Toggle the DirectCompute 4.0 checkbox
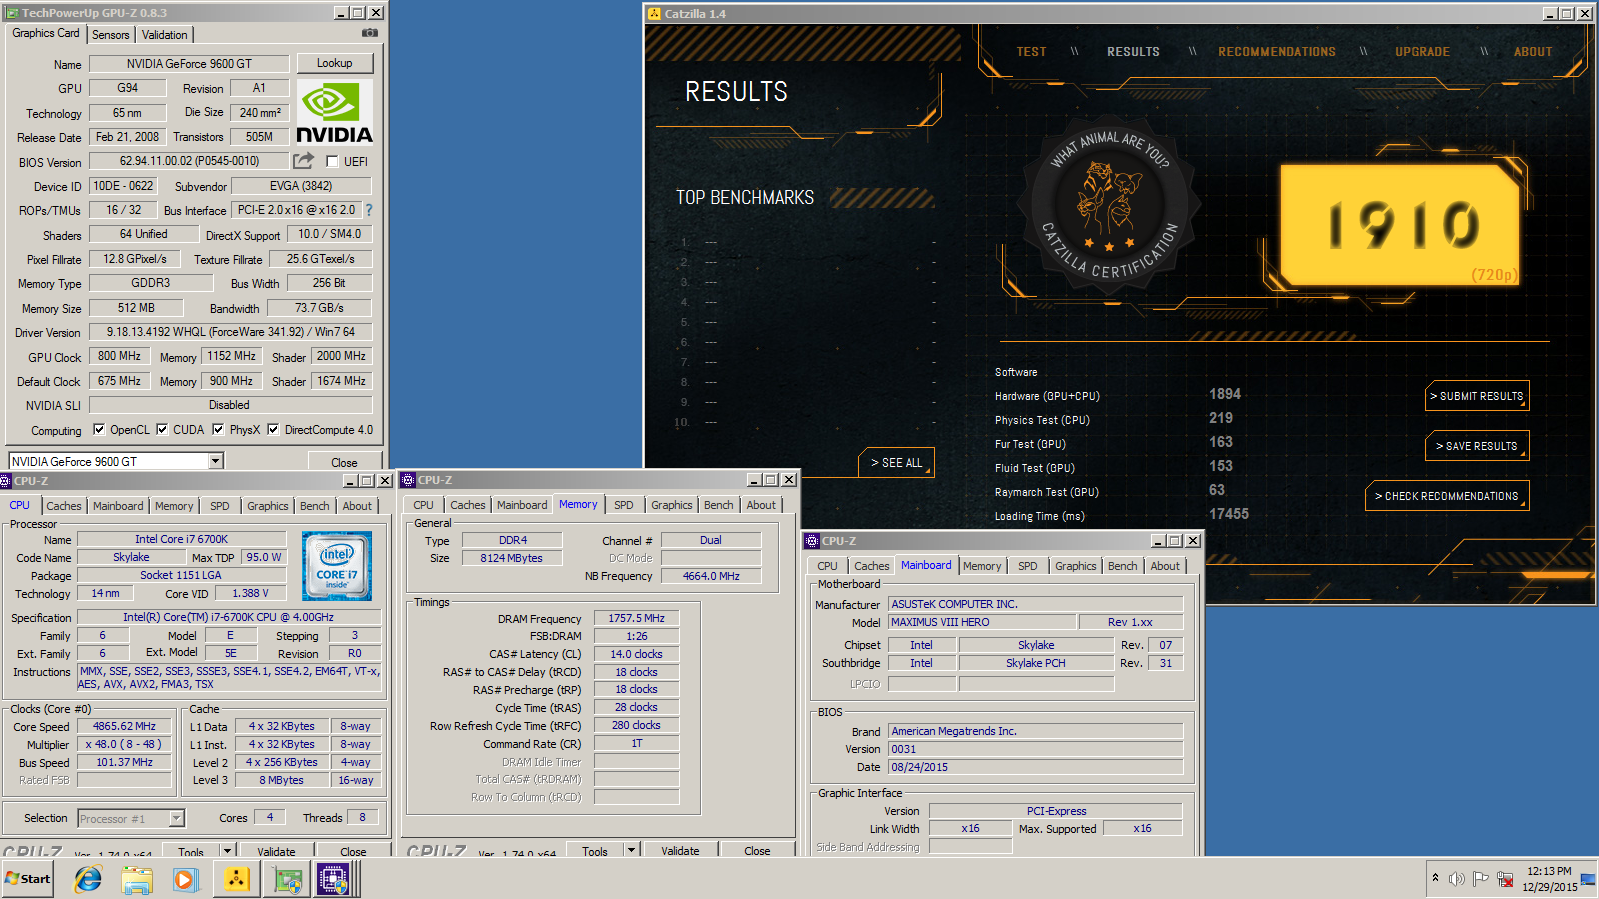1599x899 pixels. (273, 429)
